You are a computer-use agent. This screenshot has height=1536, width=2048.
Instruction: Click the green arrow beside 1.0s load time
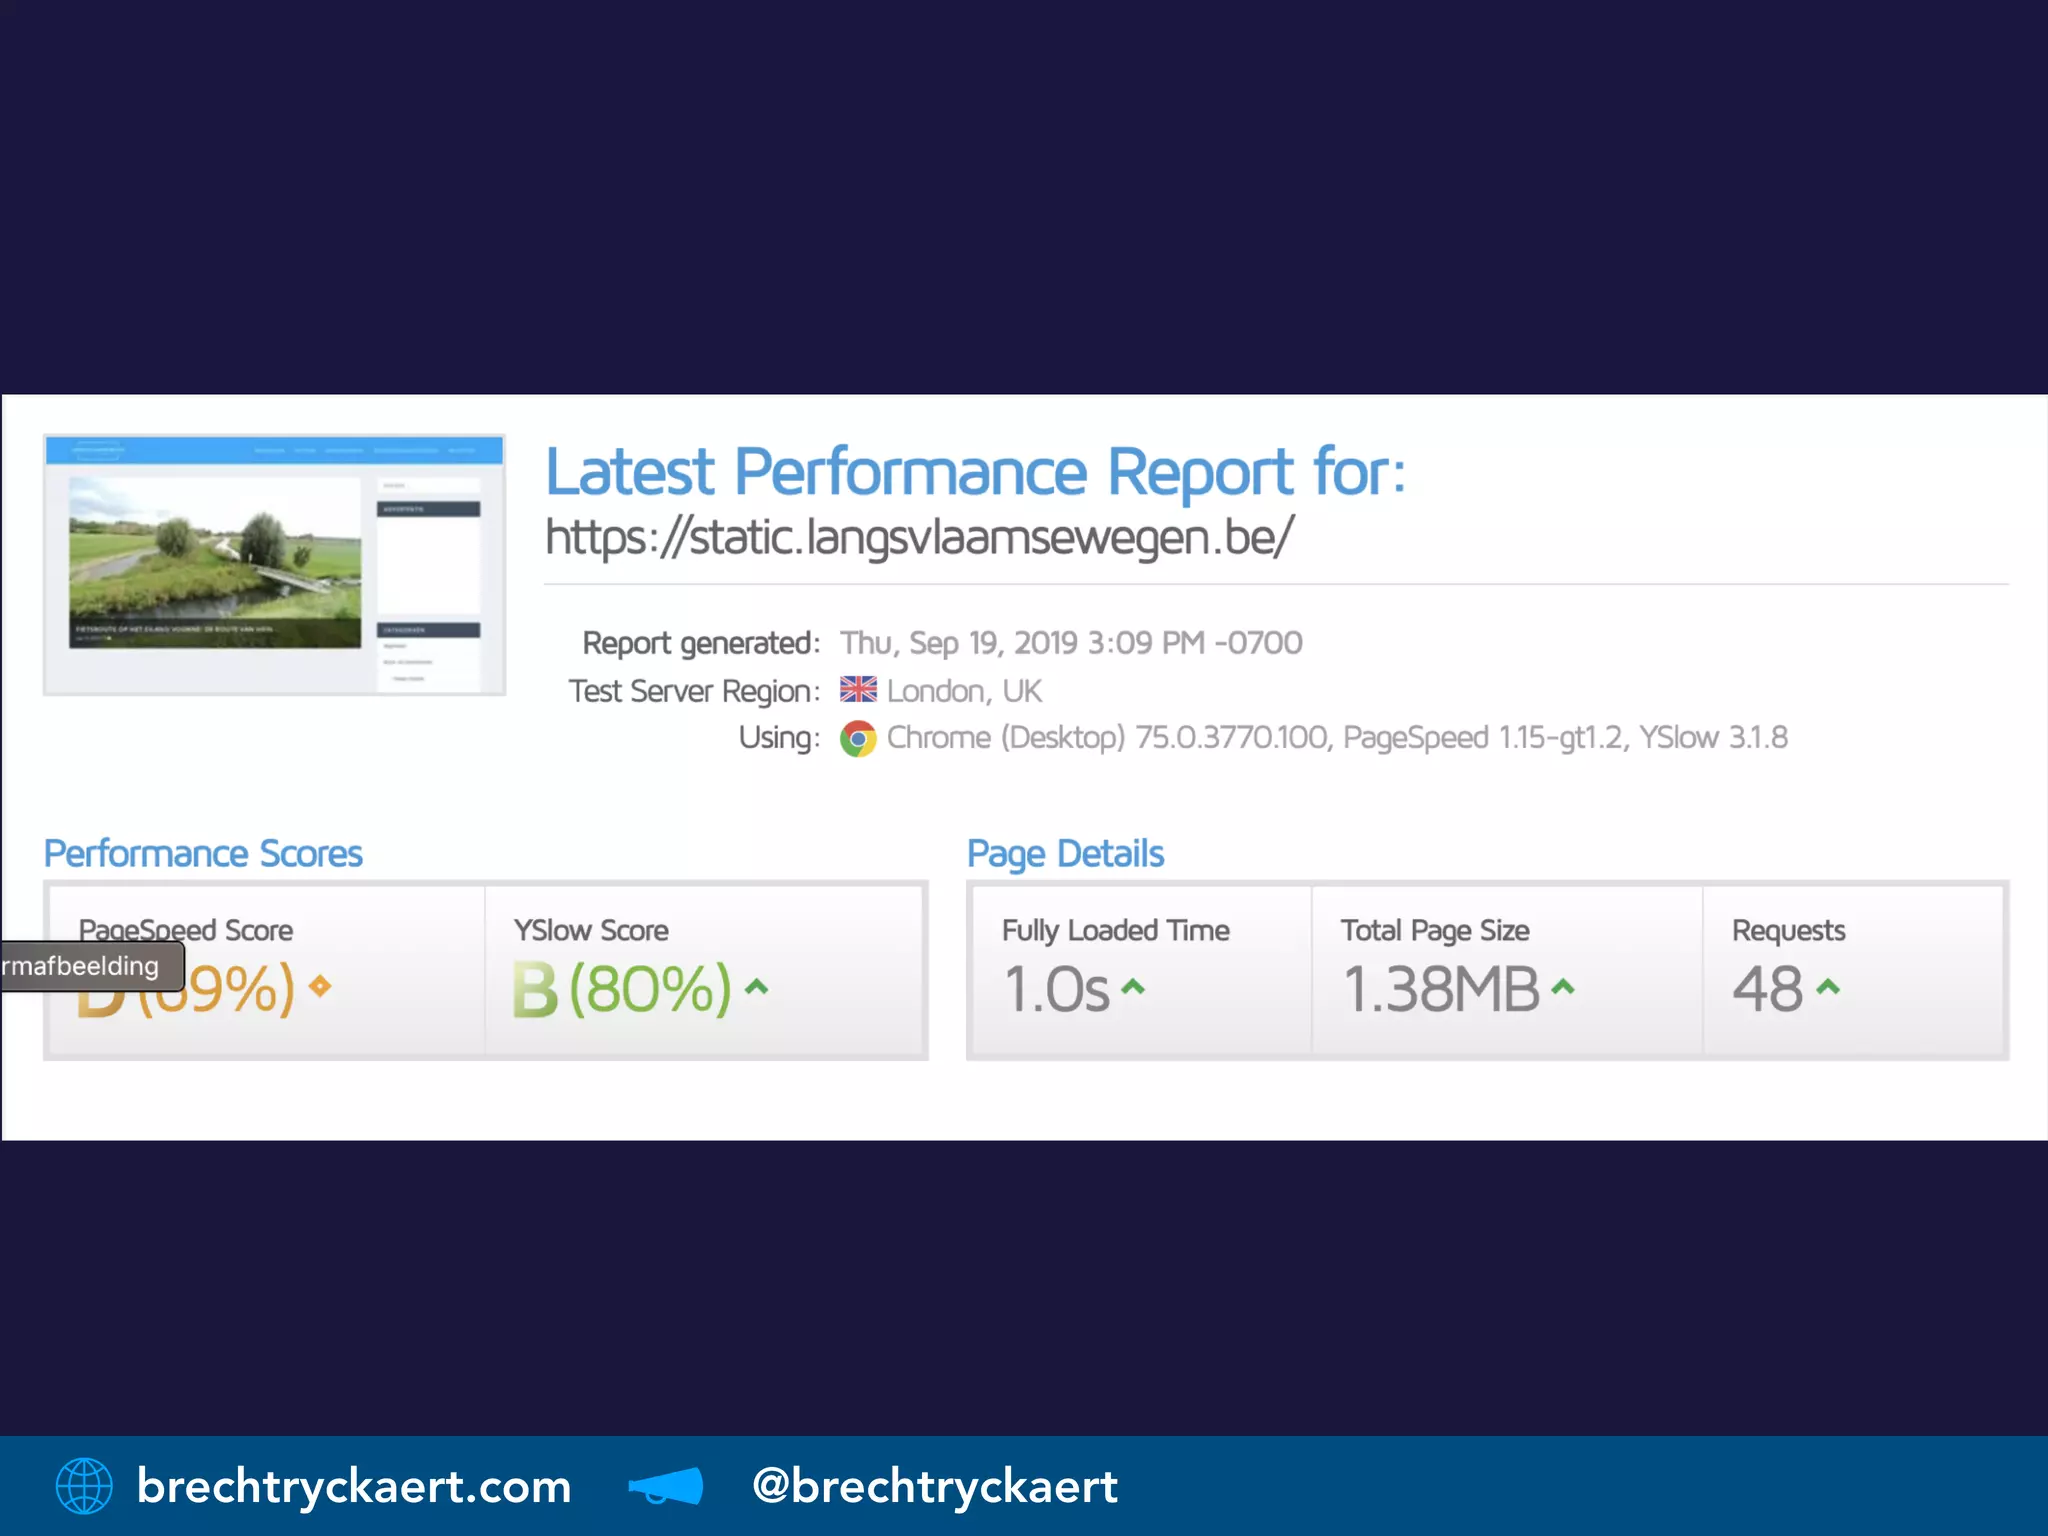pyautogui.click(x=1132, y=987)
